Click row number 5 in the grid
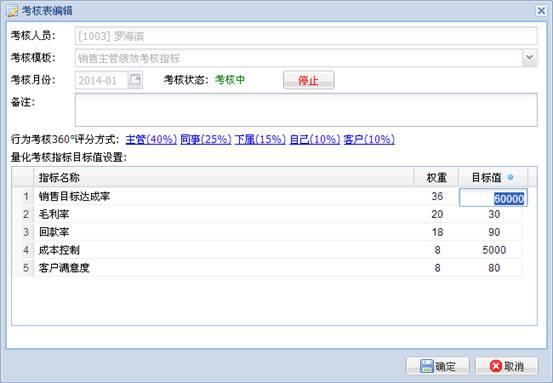This screenshot has height=383, width=553. 23,268
